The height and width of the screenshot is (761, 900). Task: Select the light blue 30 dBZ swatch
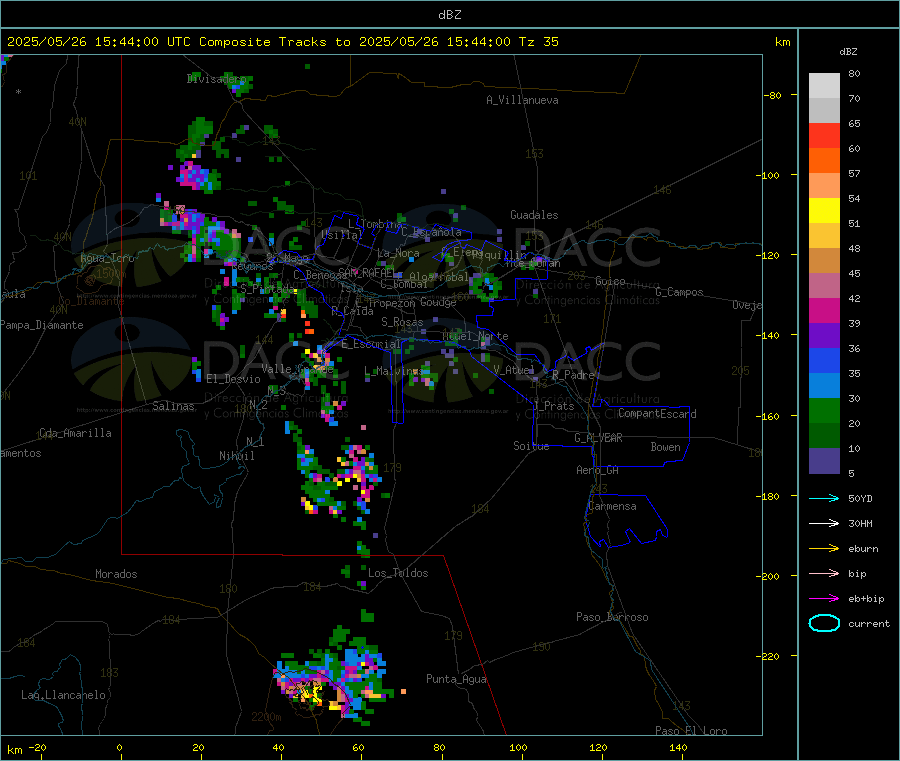tap(824, 386)
